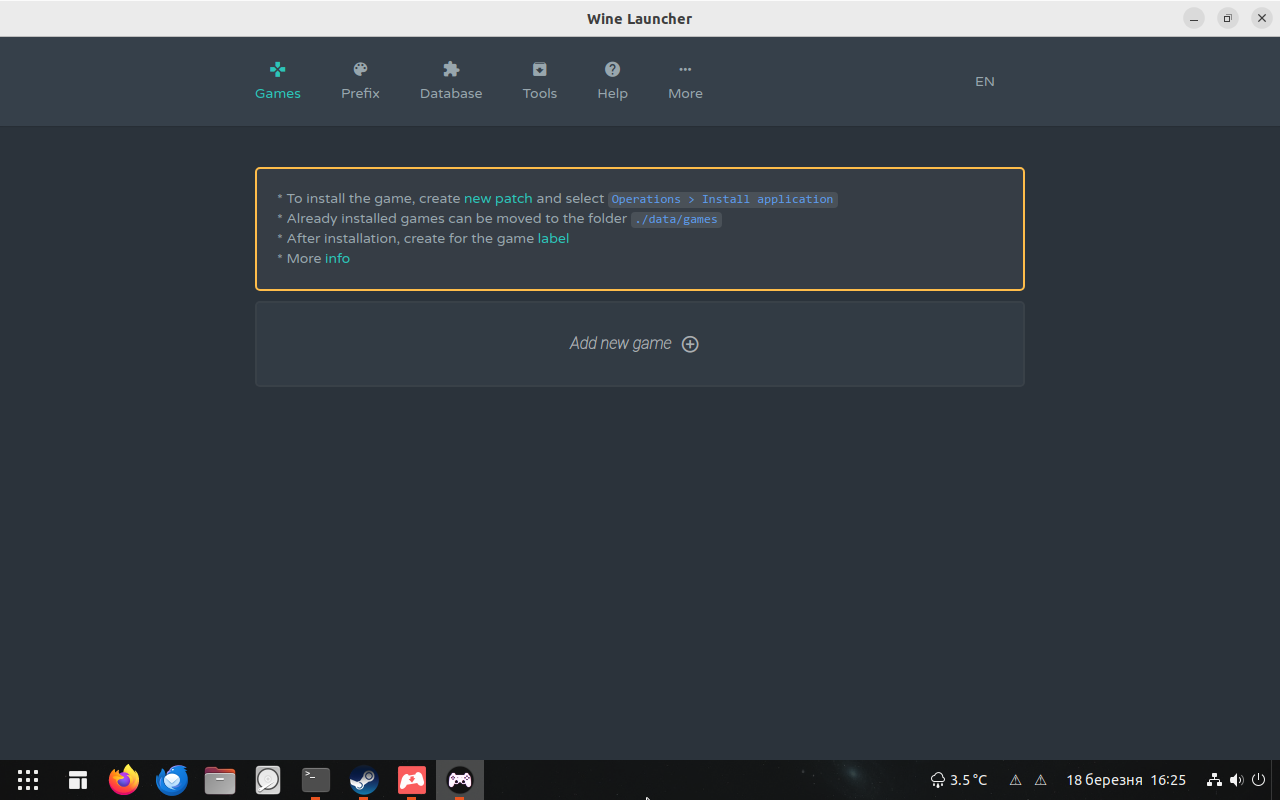
Task: Launch Firefox from the taskbar
Action: pyautogui.click(x=124, y=780)
